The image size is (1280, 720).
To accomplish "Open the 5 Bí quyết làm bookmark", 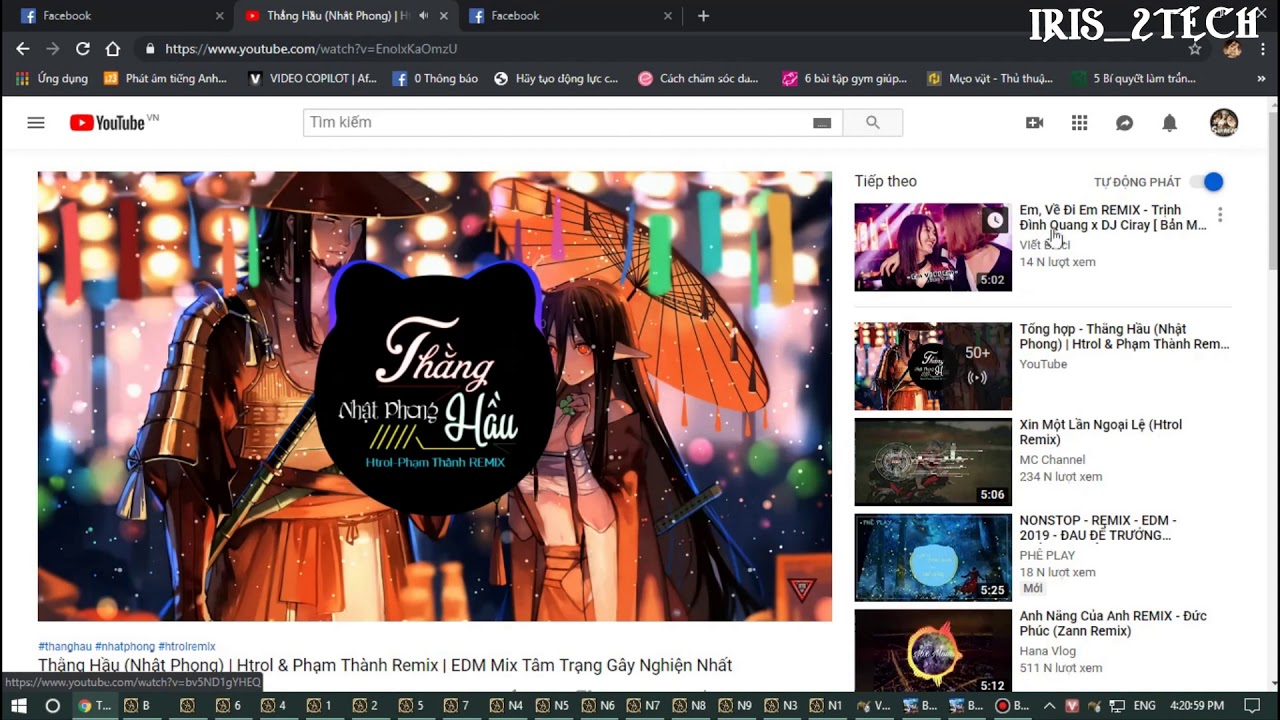I will click(1133, 78).
